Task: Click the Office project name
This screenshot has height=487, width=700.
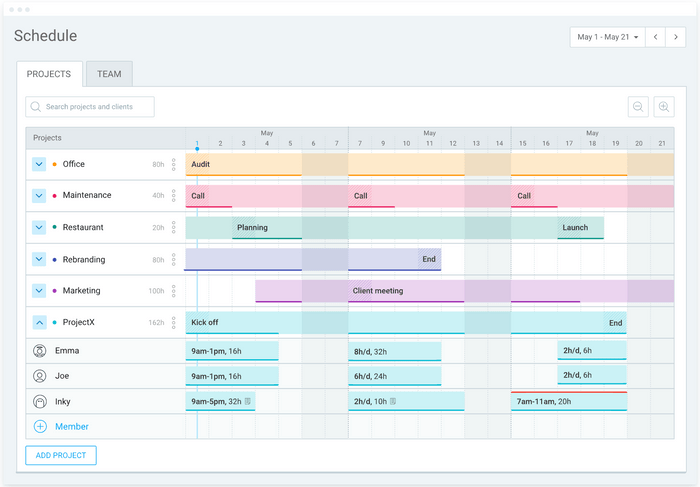Action: (74, 164)
